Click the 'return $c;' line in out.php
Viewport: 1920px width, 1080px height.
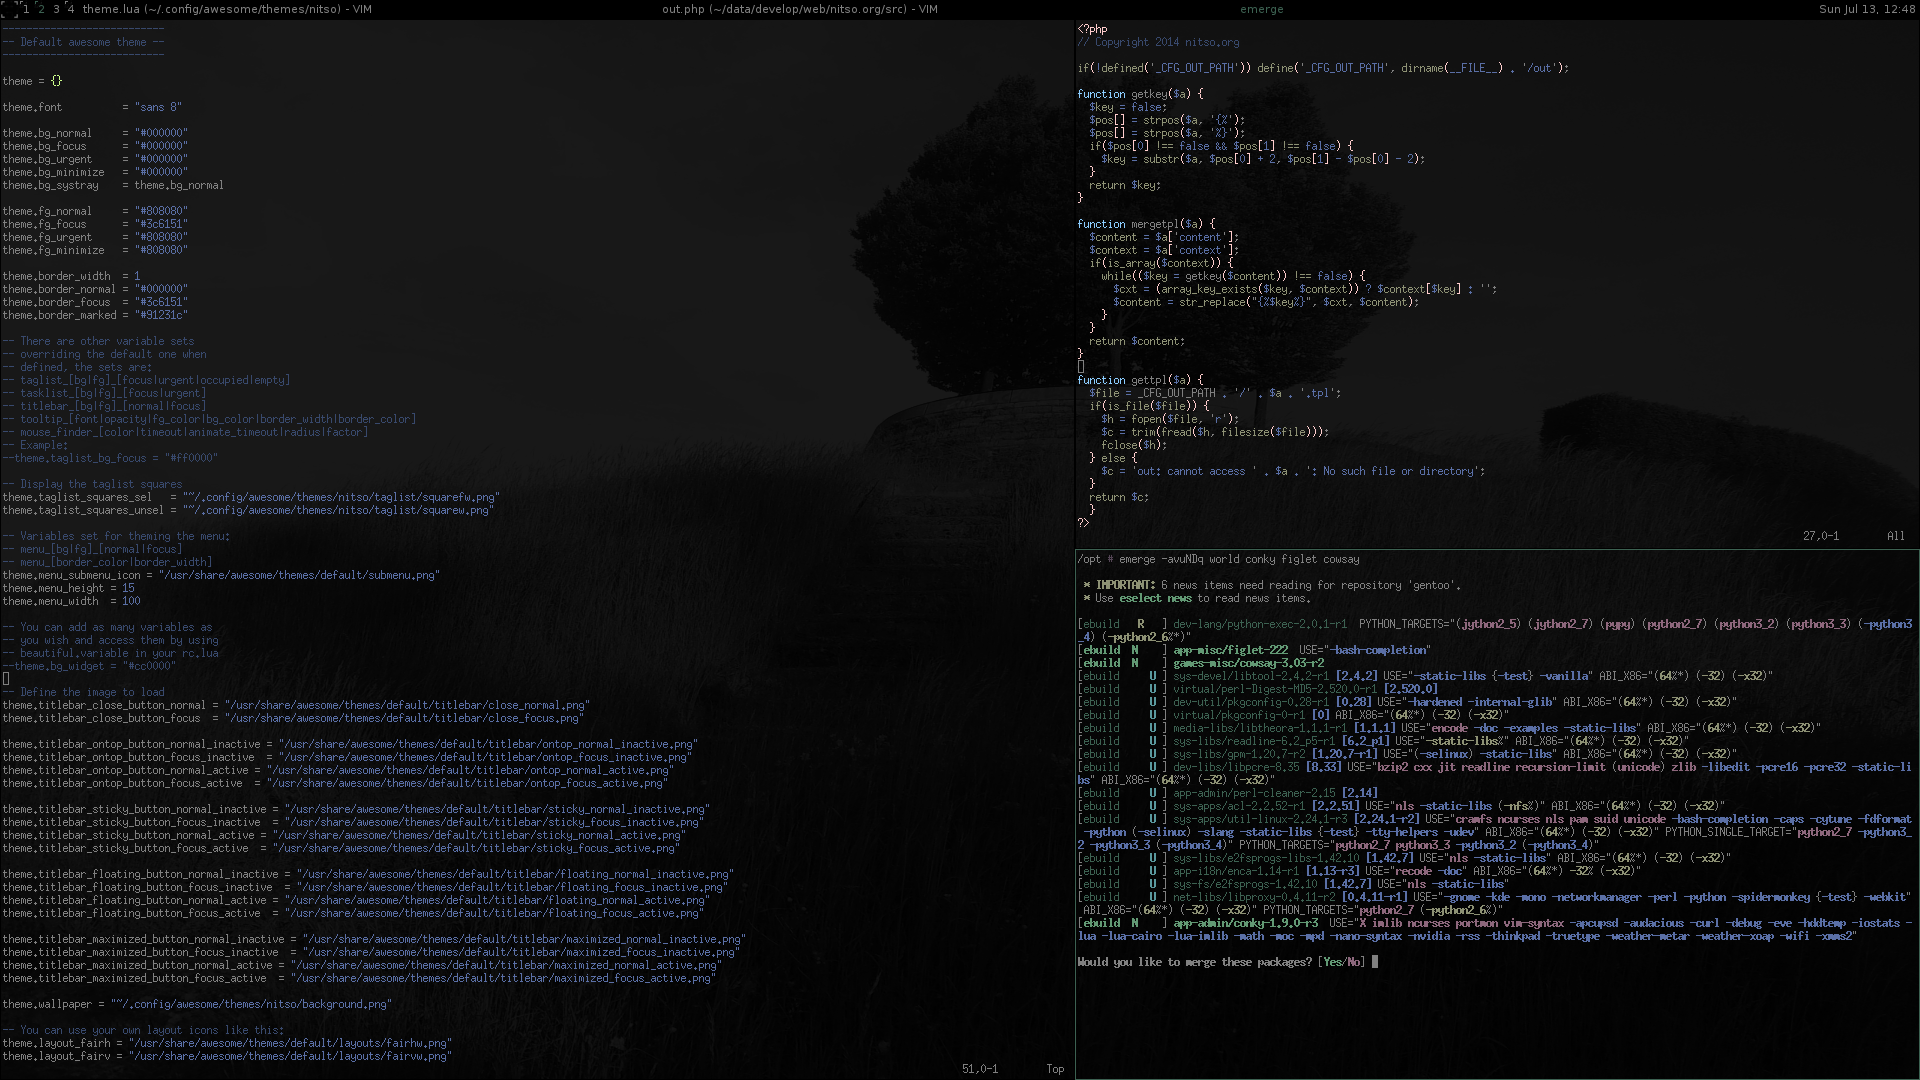click(x=1119, y=497)
